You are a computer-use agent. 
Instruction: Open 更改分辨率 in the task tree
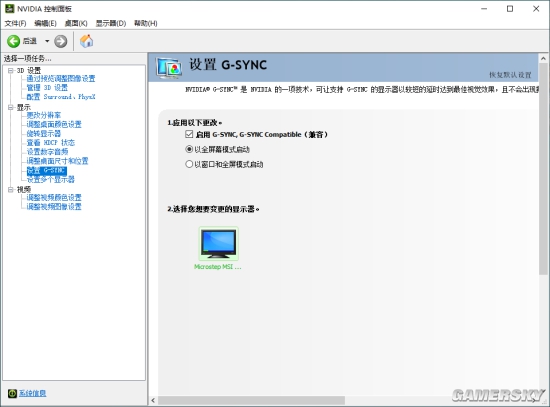43,115
